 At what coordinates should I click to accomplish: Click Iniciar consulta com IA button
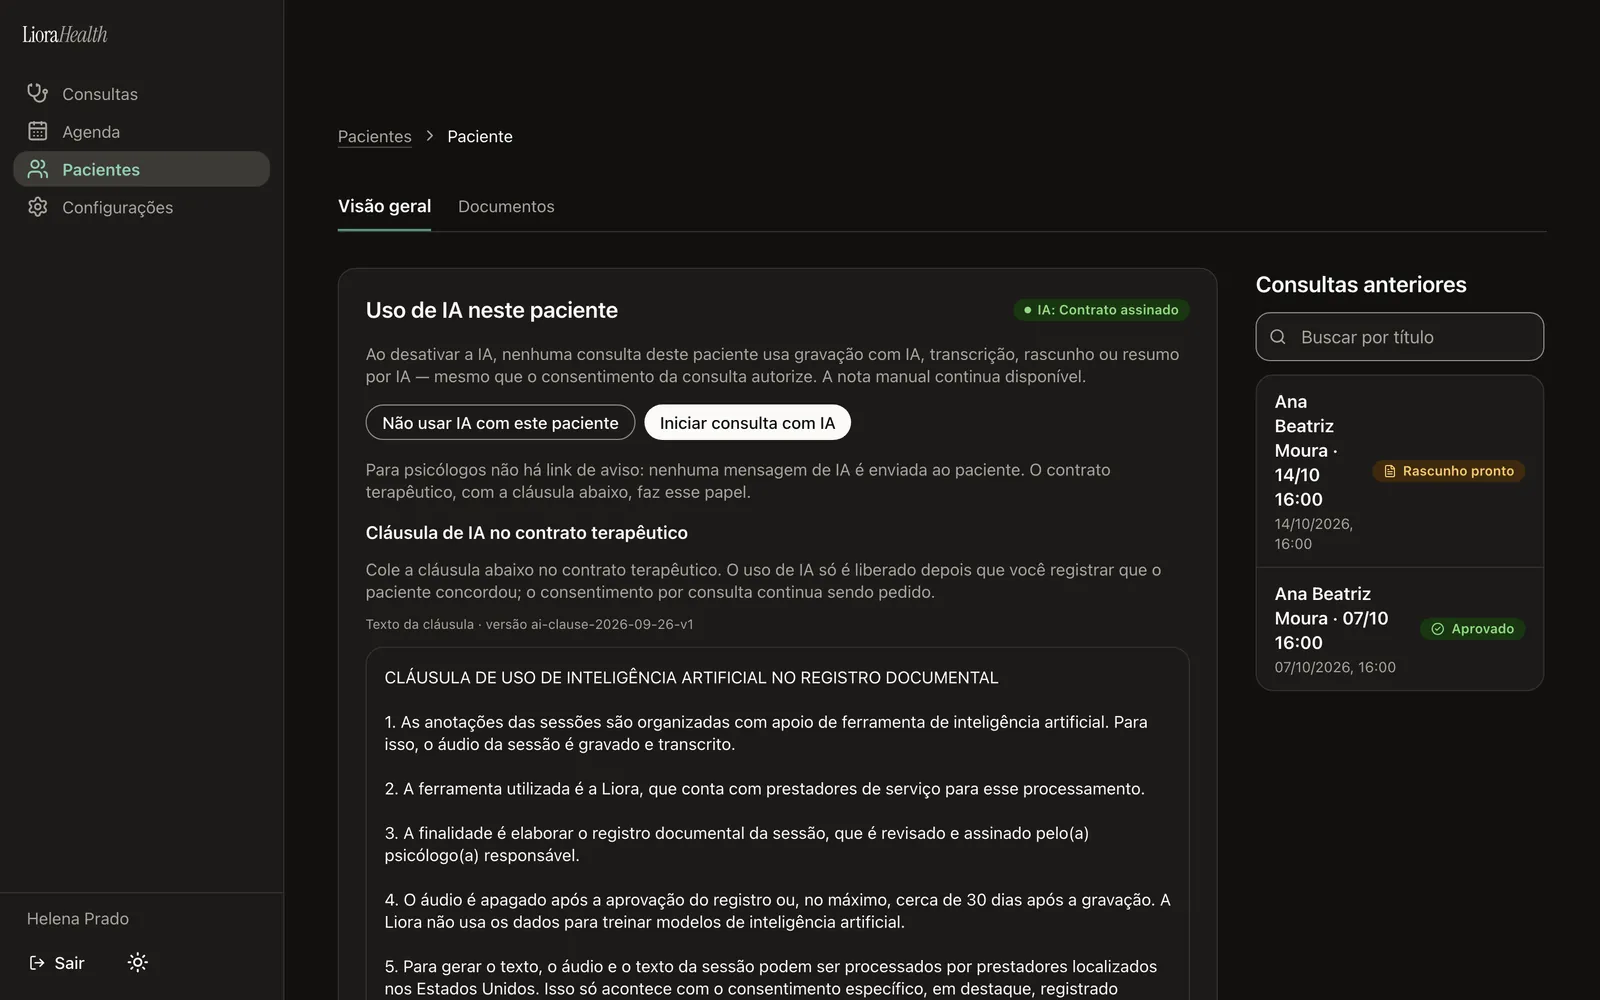tap(747, 422)
